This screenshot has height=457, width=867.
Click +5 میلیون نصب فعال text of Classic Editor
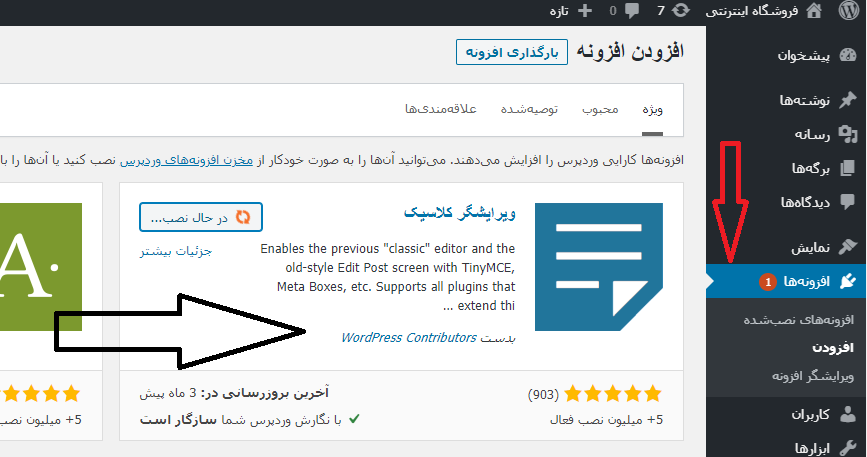[x=606, y=420]
